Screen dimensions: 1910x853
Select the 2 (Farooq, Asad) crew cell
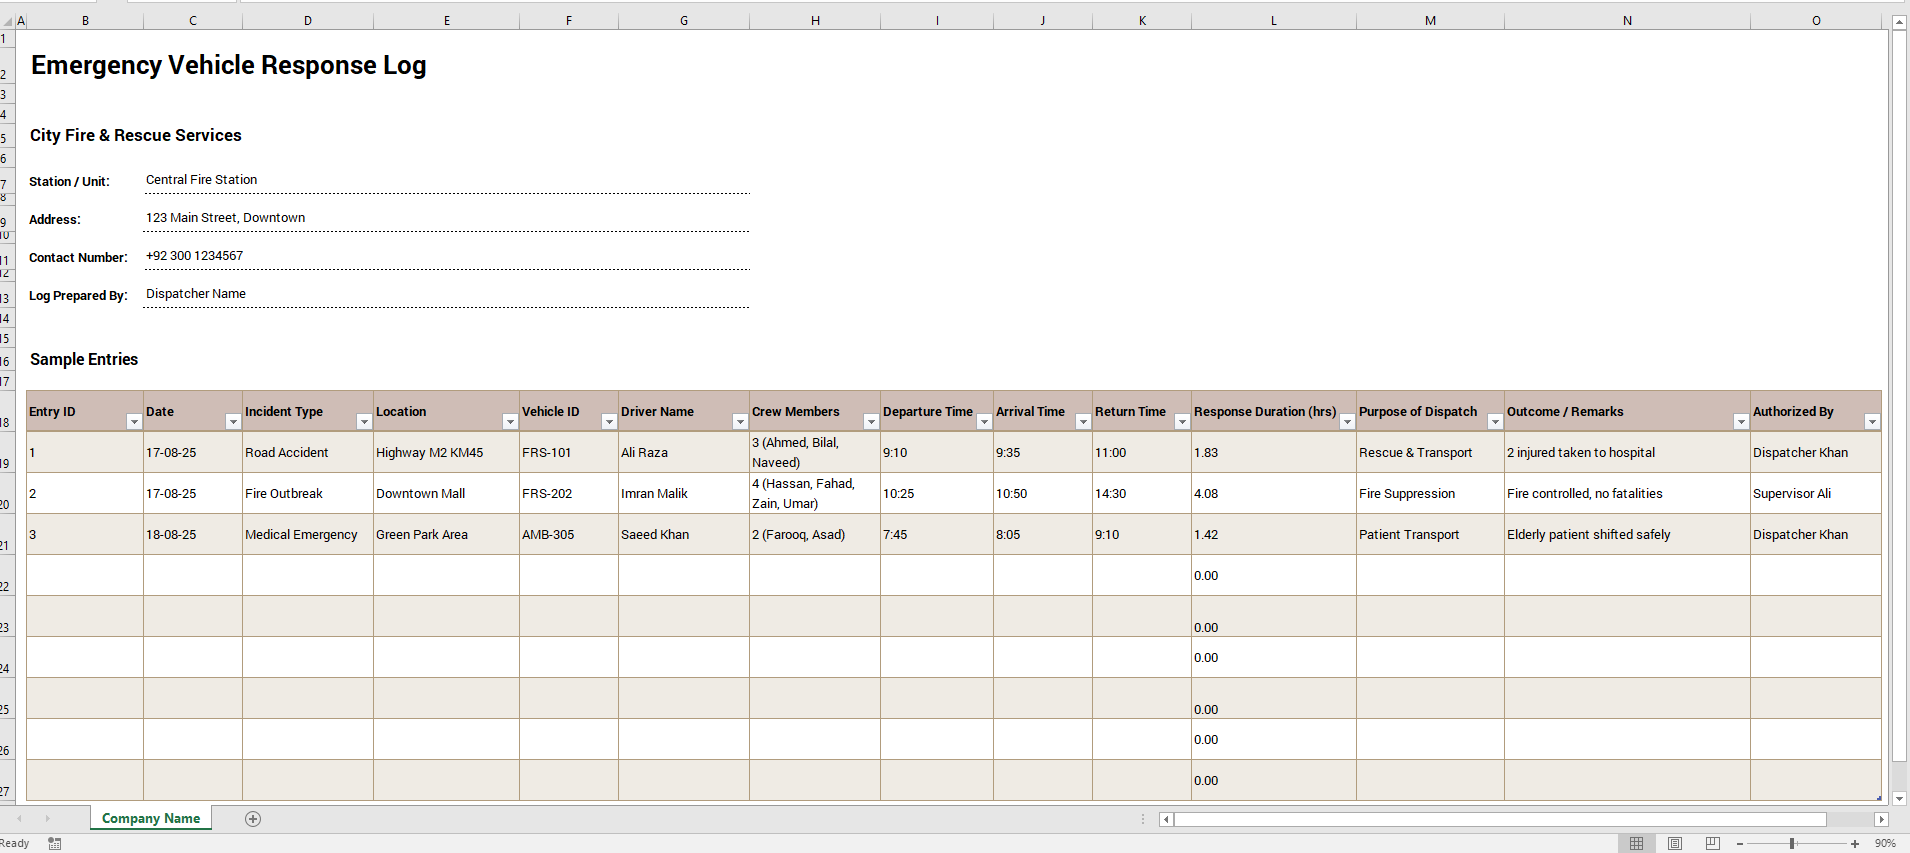click(815, 535)
